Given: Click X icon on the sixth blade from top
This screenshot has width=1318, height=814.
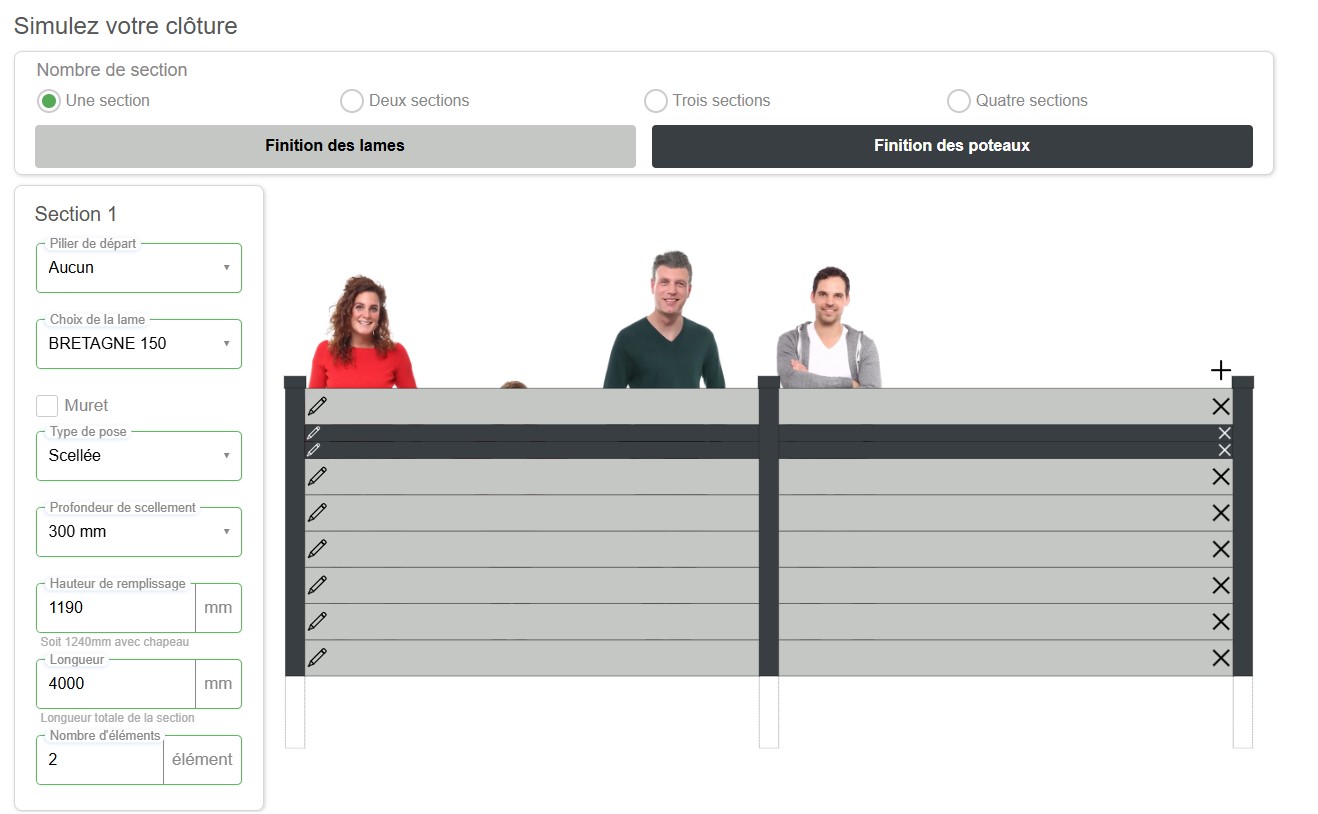Looking at the screenshot, I should click(1220, 549).
